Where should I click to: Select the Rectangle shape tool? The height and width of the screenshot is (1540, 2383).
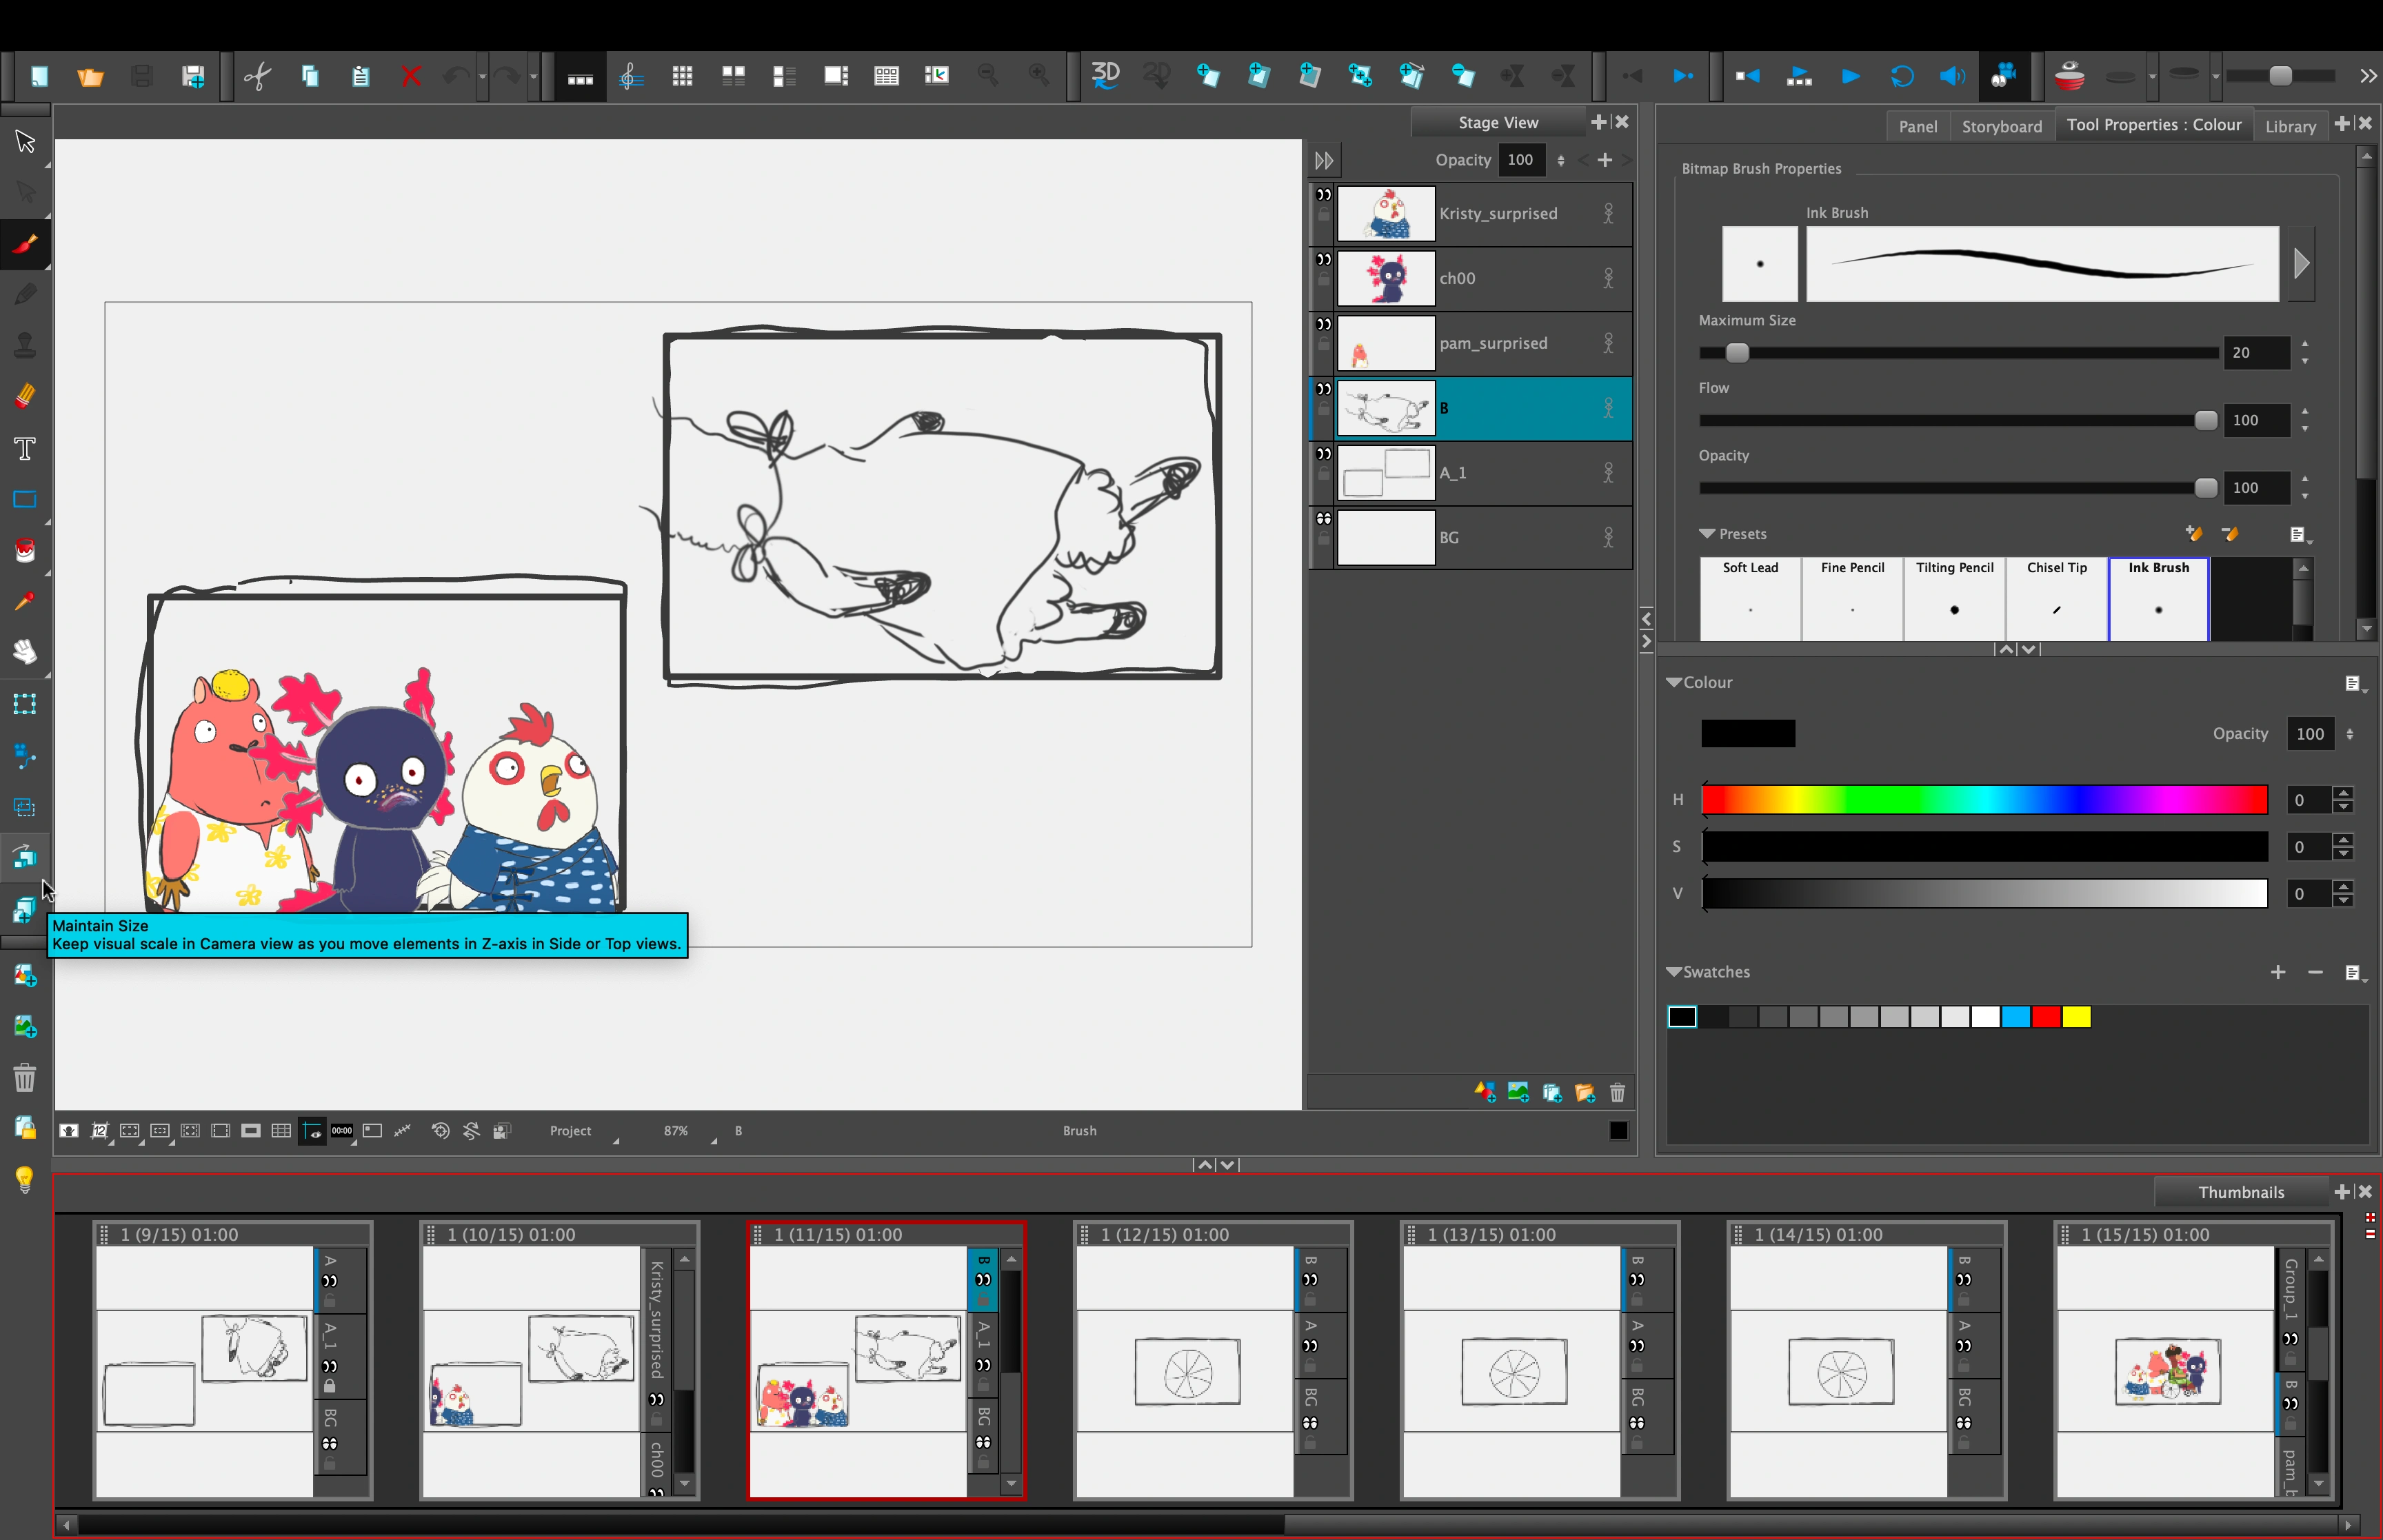[x=25, y=499]
